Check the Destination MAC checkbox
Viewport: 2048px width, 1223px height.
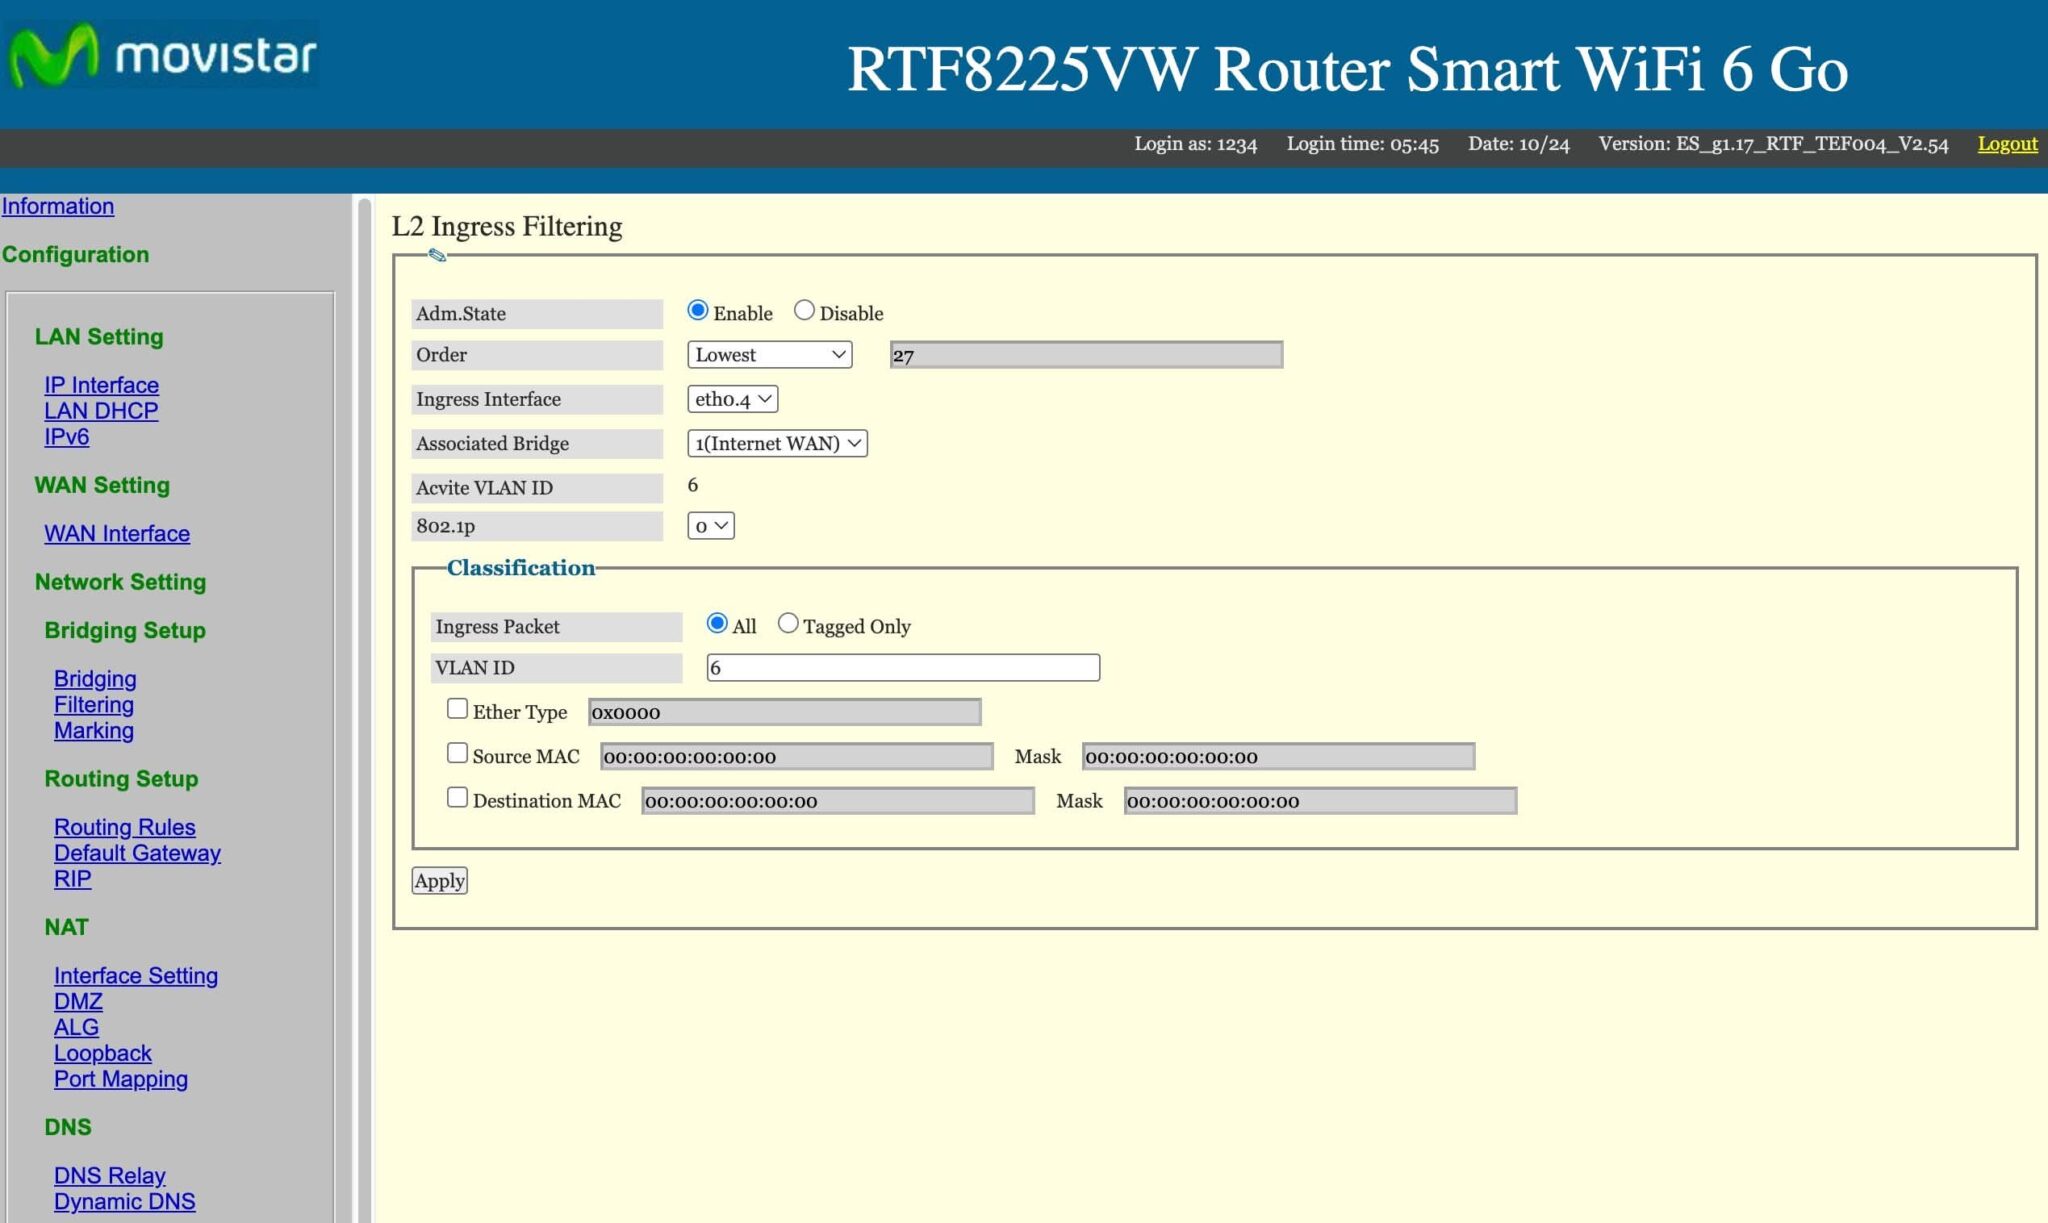458,796
